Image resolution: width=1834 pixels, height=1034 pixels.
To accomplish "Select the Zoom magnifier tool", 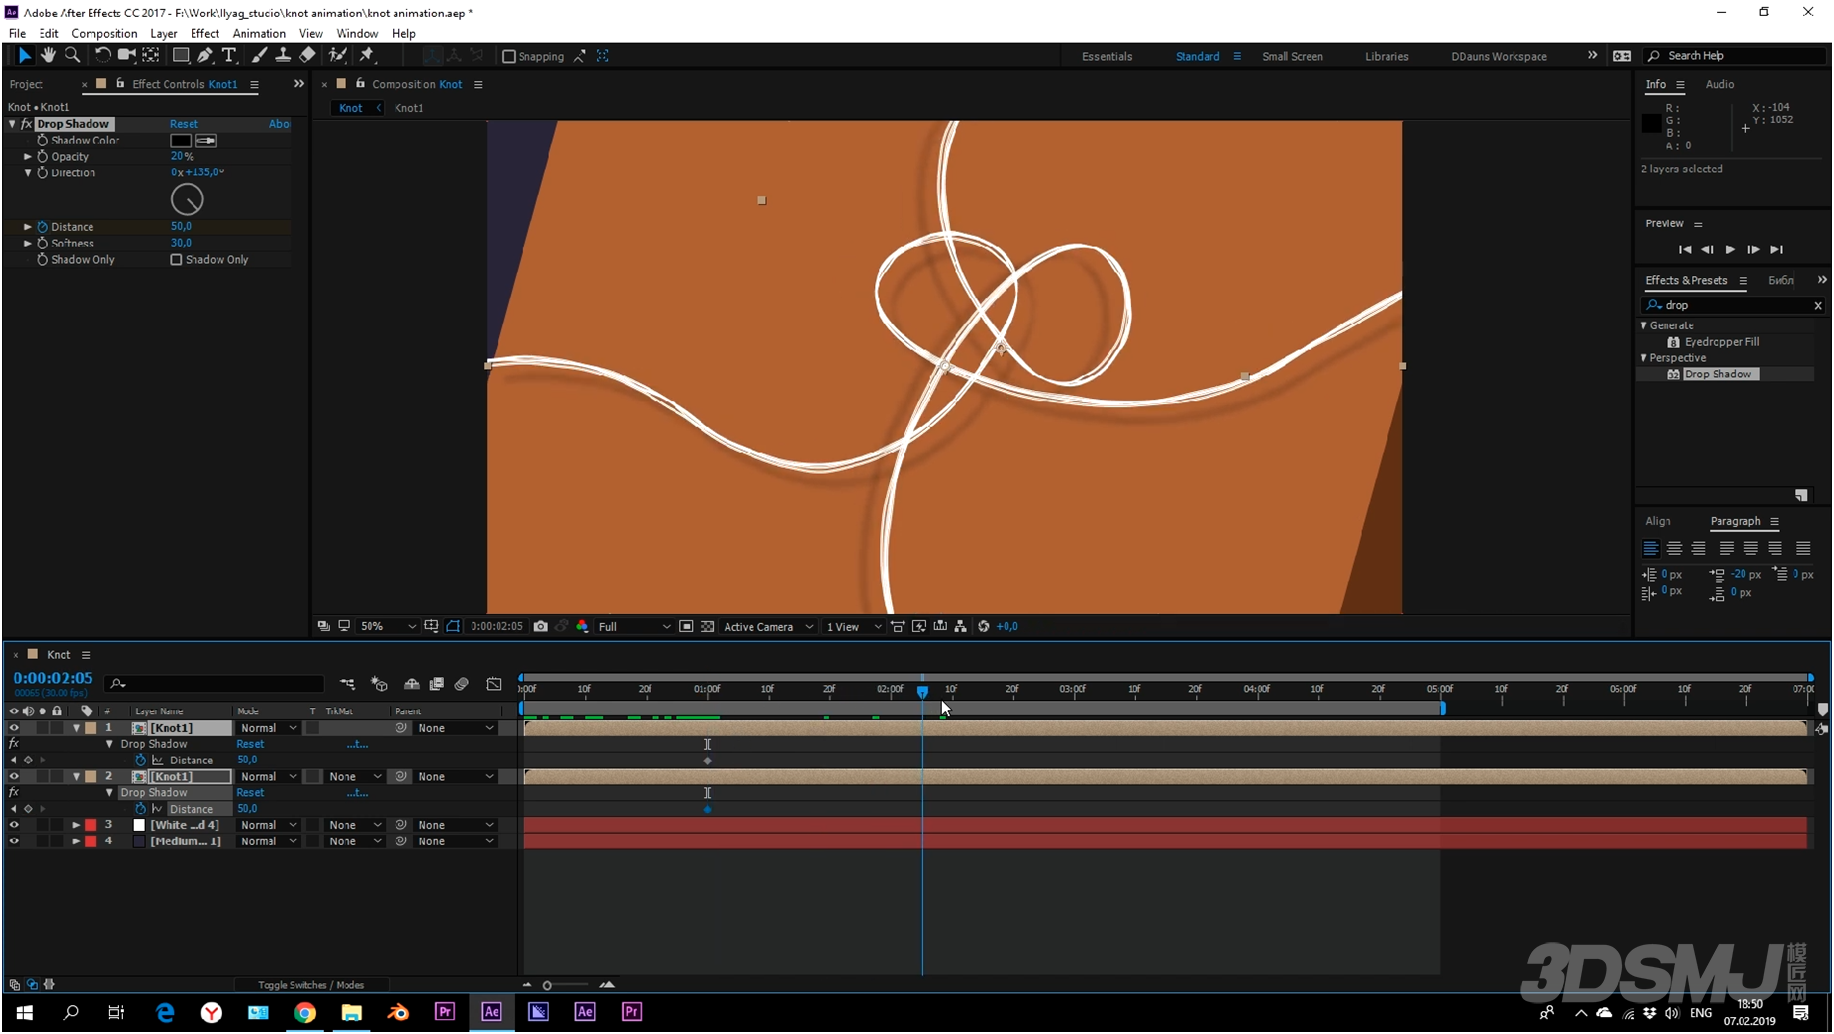I will 72,56.
